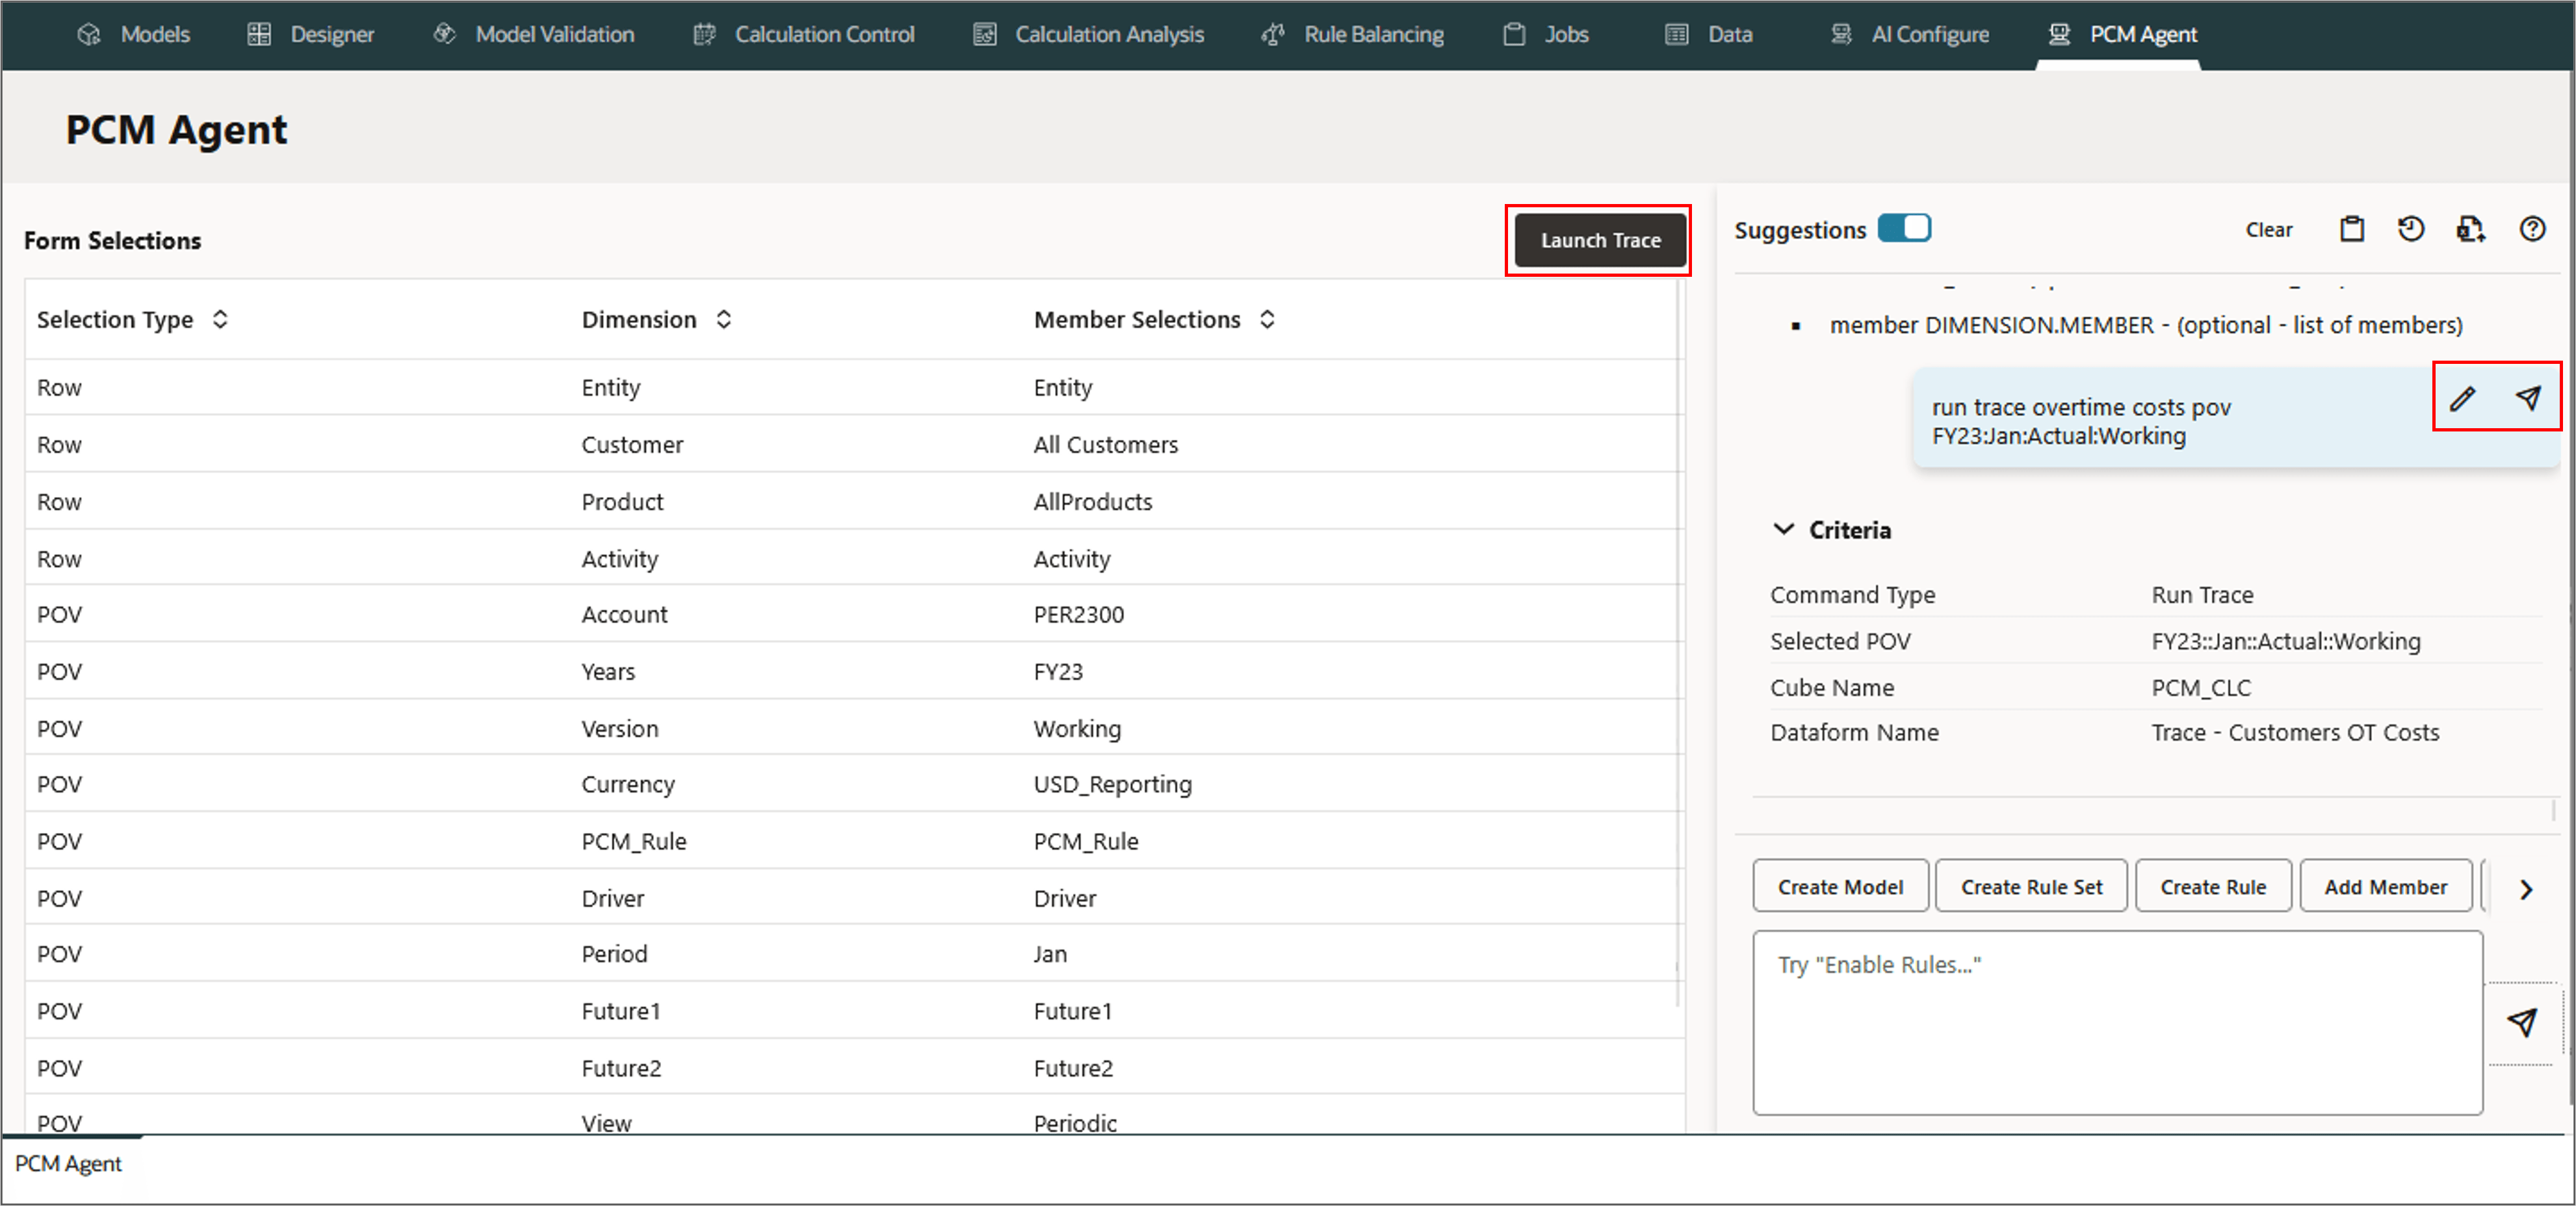Send the prompt with the paper plane icon

coord(2521,1021)
